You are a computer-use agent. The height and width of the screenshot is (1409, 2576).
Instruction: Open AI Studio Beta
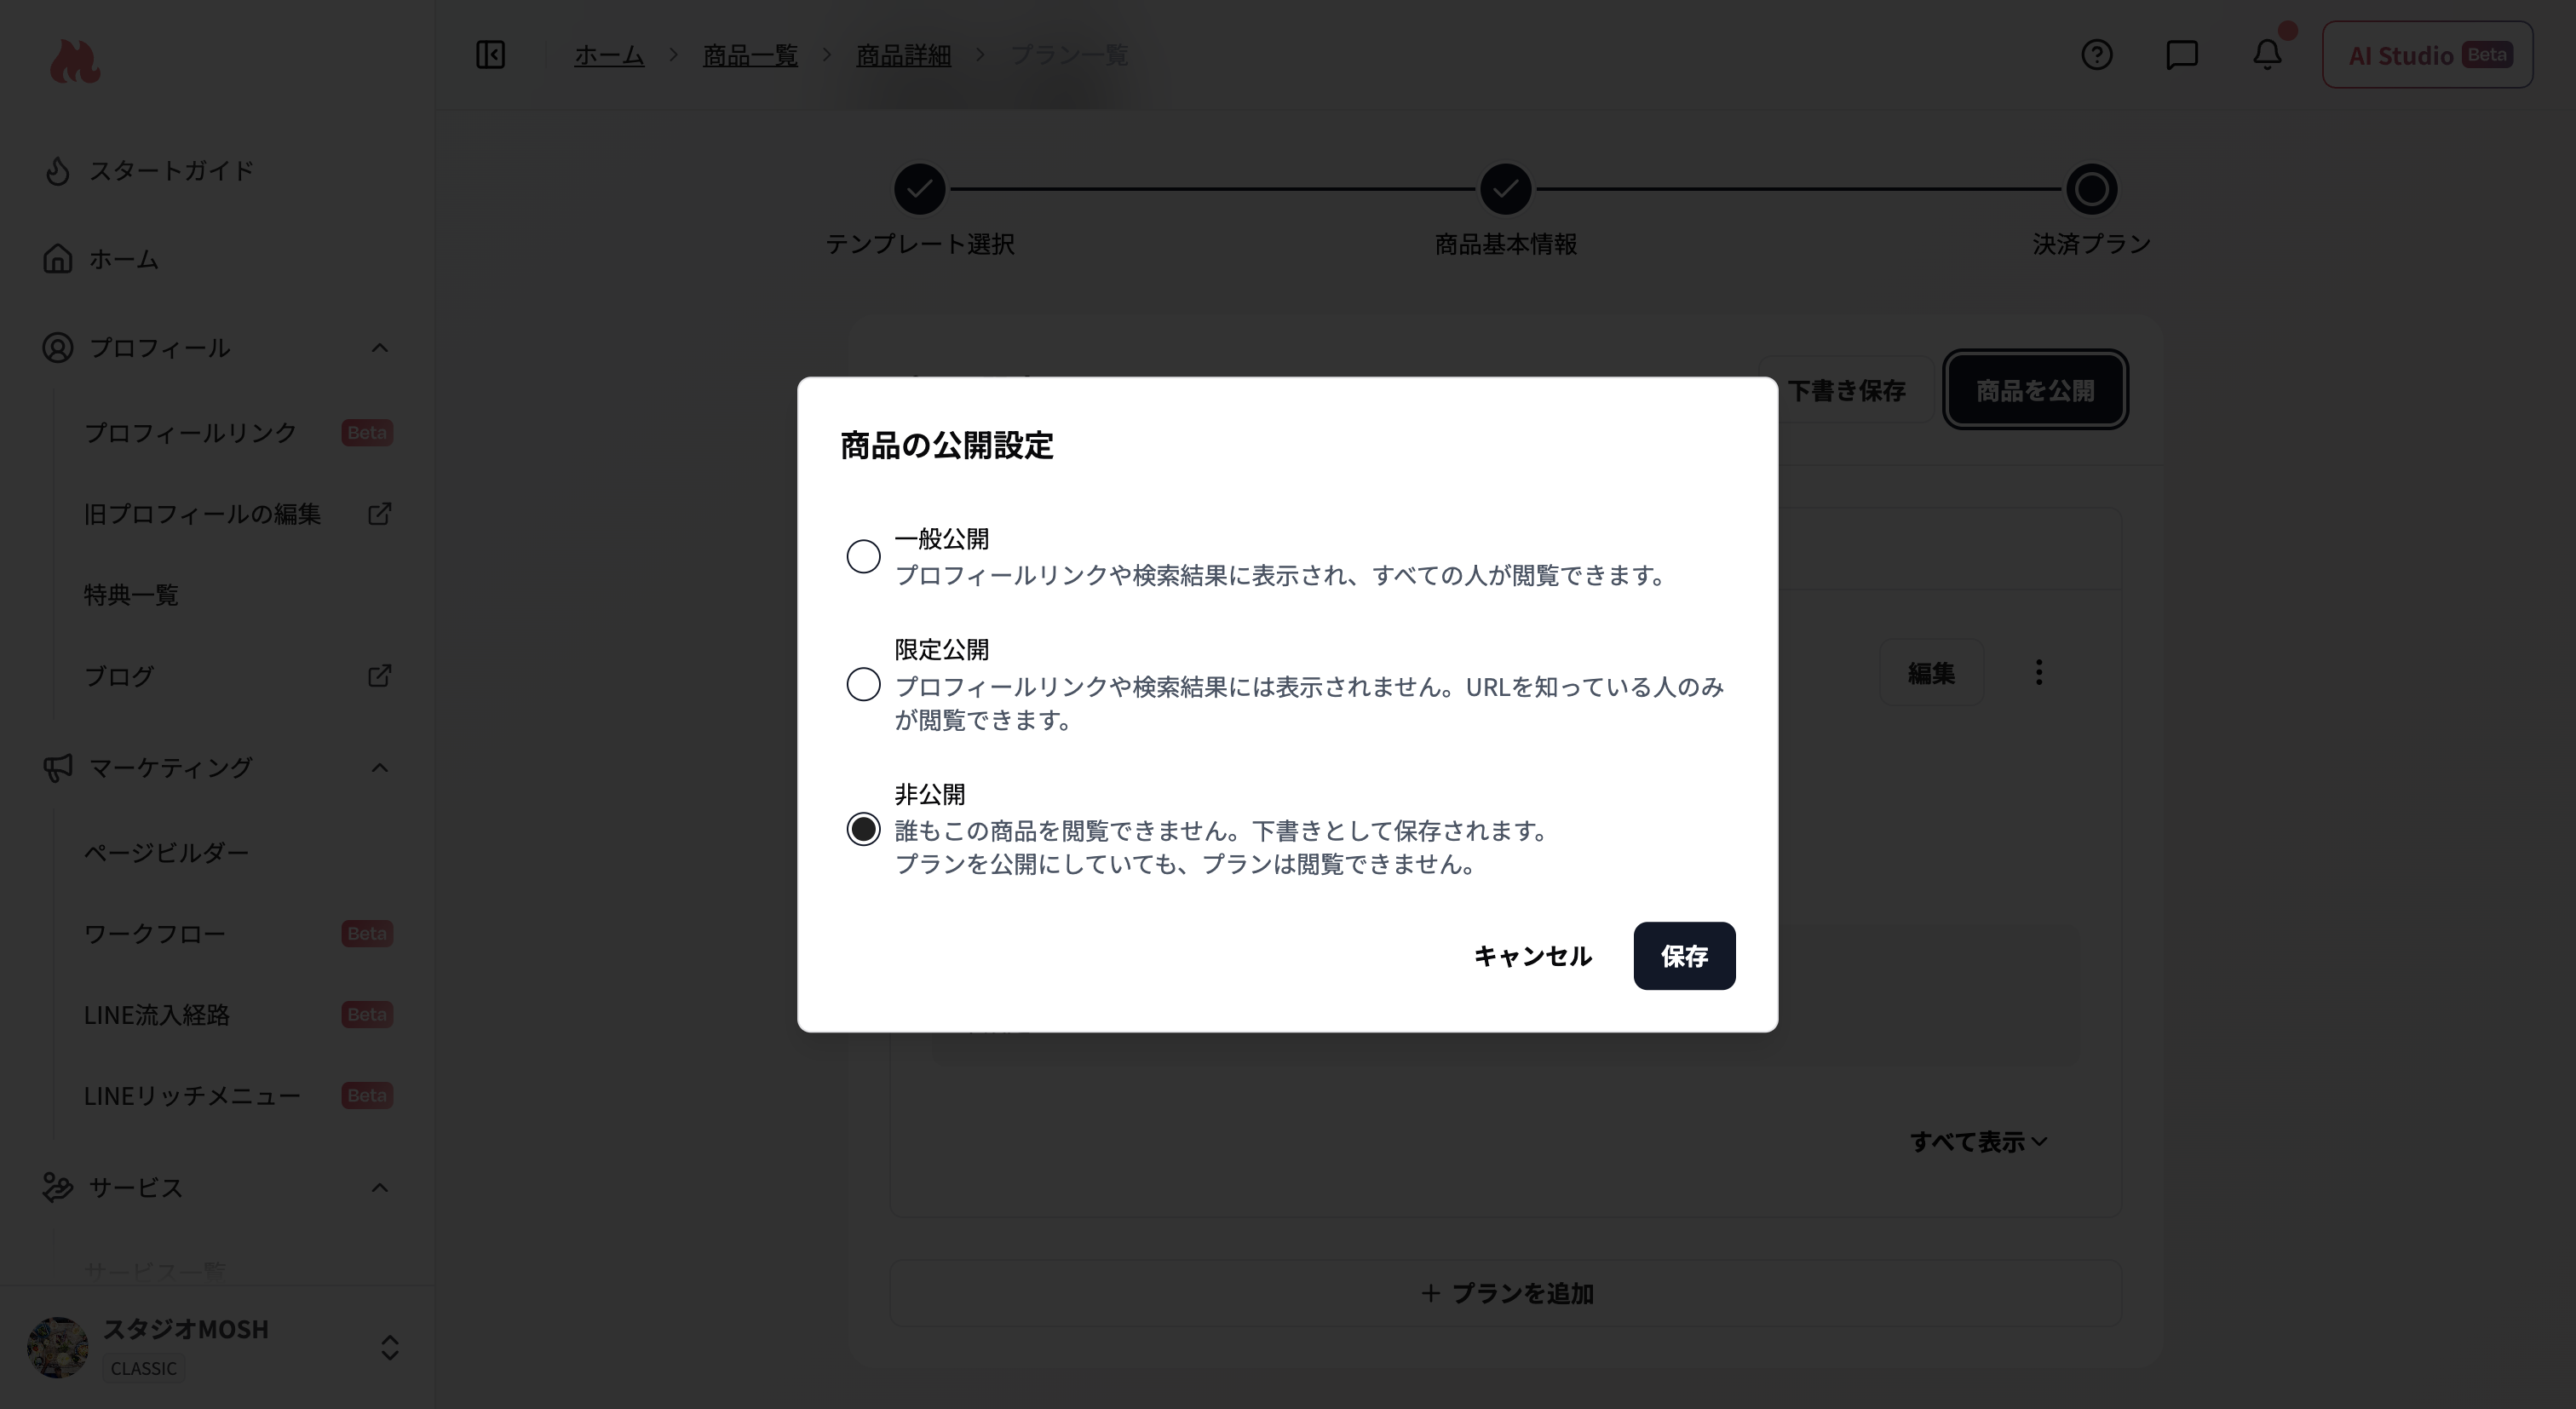(2427, 55)
